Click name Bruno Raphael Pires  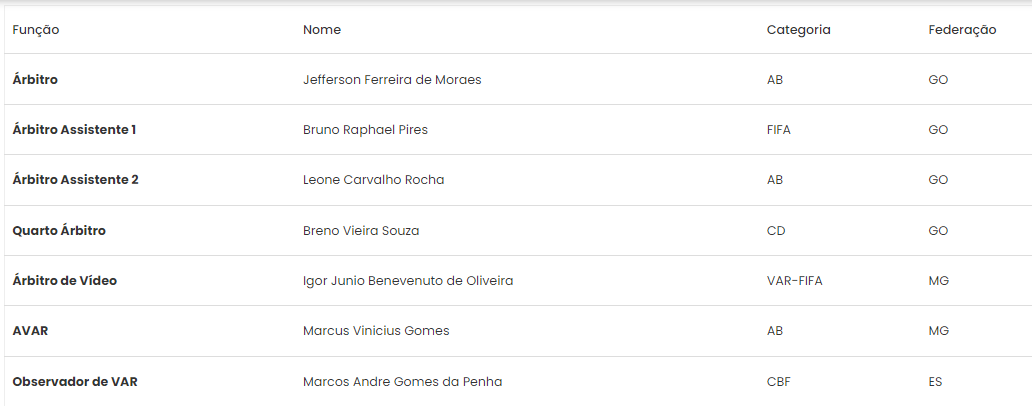(365, 130)
